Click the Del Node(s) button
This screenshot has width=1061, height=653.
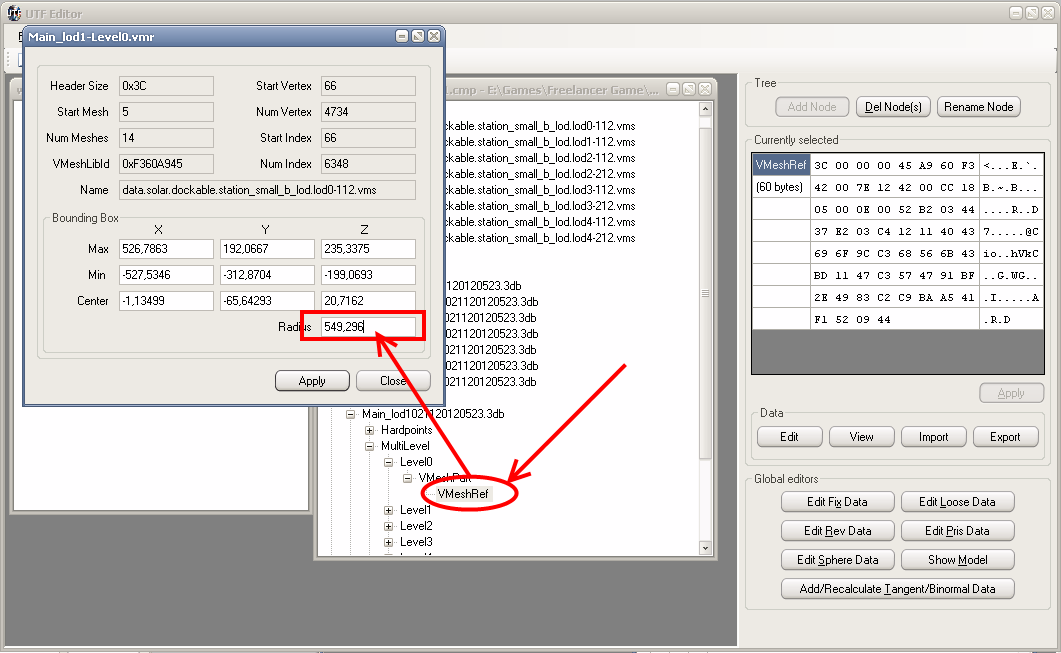click(x=893, y=107)
